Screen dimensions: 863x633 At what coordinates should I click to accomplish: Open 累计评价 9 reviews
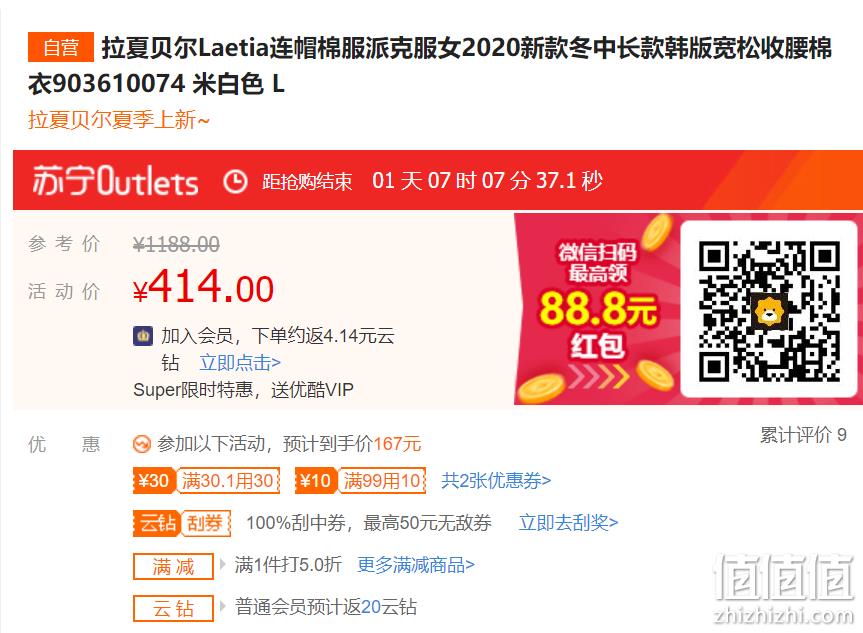click(x=804, y=435)
